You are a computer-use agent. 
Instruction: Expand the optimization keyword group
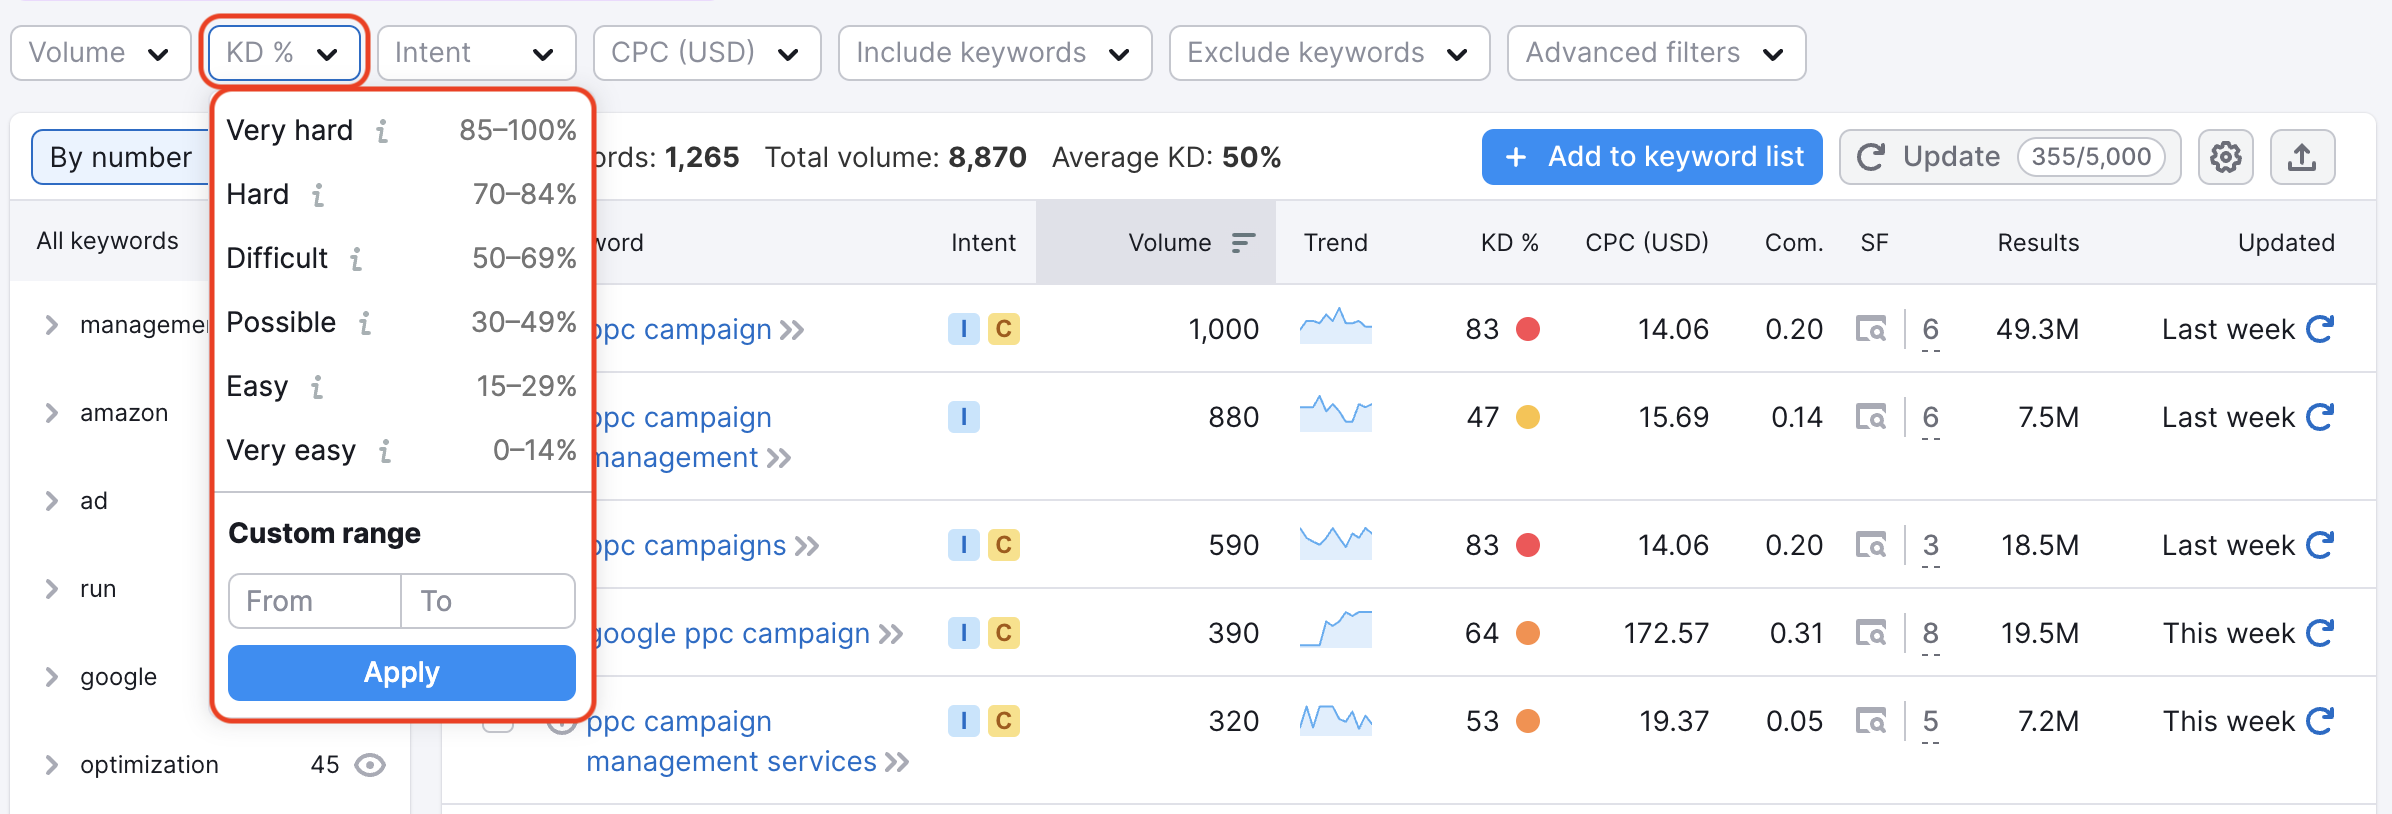pyautogui.click(x=52, y=765)
